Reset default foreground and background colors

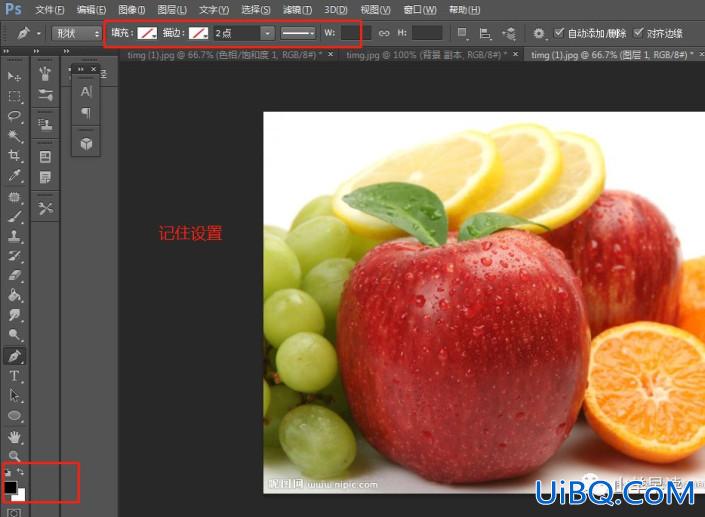[x=8, y=472]
